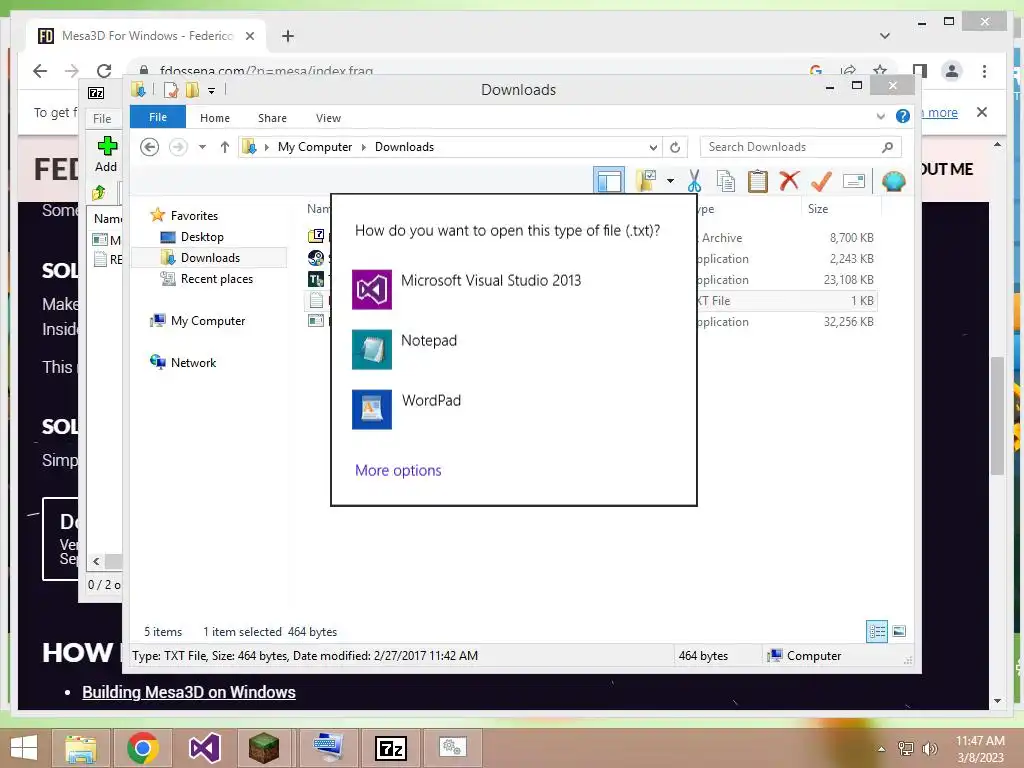Expand the arrow after My Computer breadcrumb

[x=364, y=148]
